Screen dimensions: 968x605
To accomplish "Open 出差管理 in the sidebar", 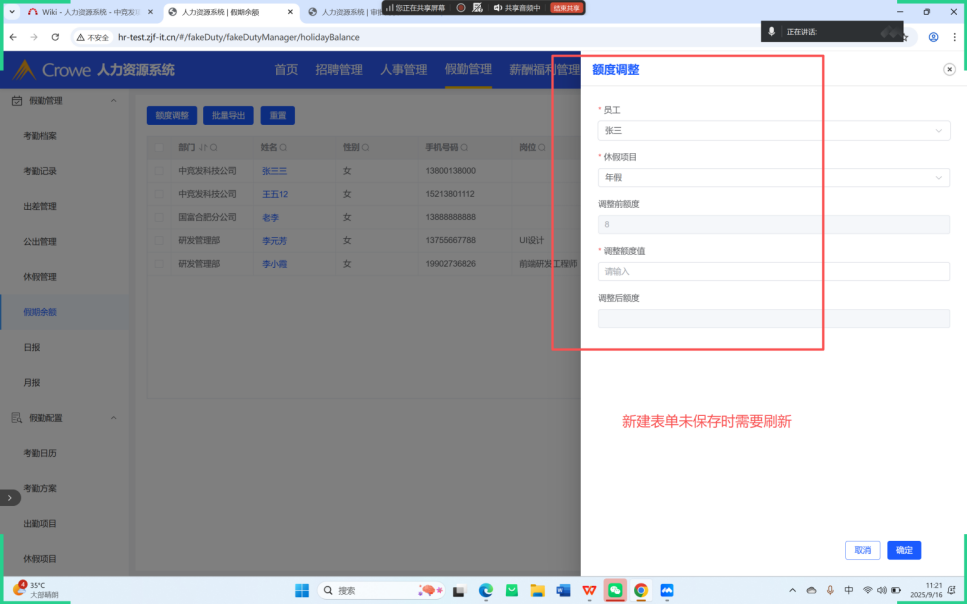I will click(40, 206).
